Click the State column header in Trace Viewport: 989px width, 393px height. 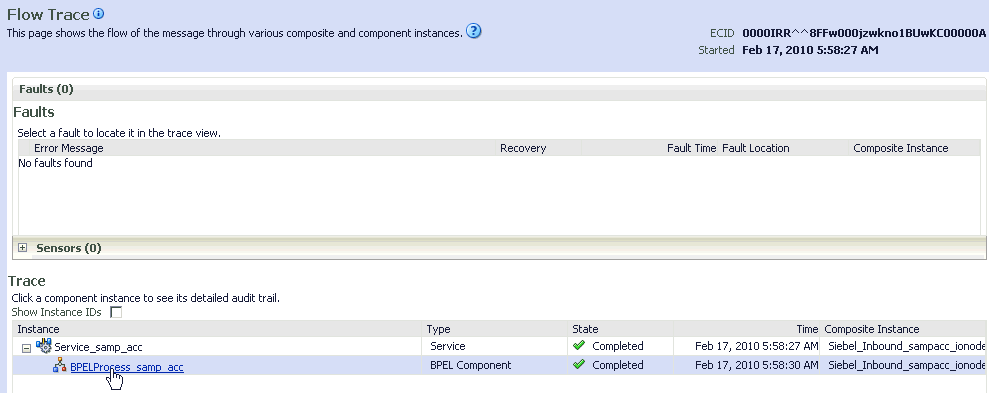tap(585, 329)
